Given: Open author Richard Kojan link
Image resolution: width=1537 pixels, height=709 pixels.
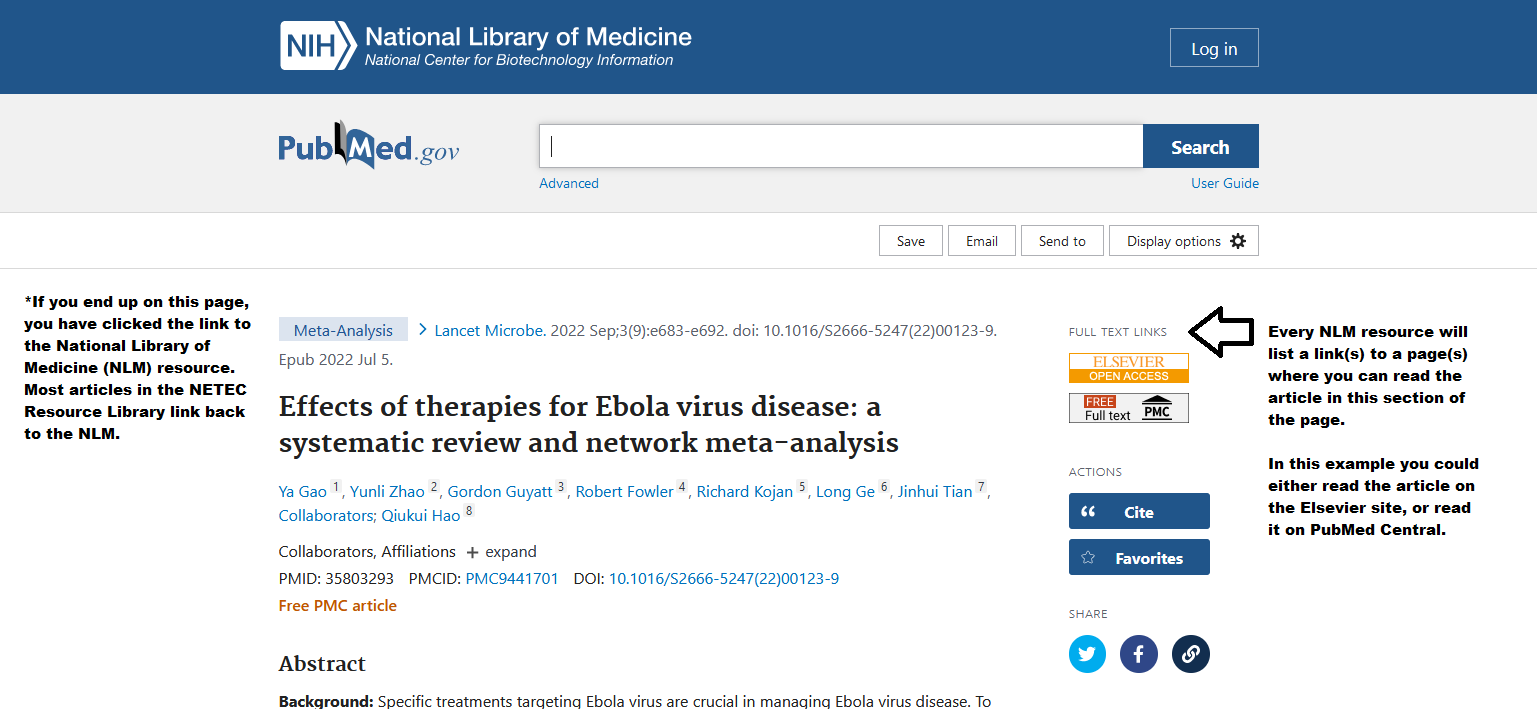Looking at the screenshot, I should click(x=745, y=491).
